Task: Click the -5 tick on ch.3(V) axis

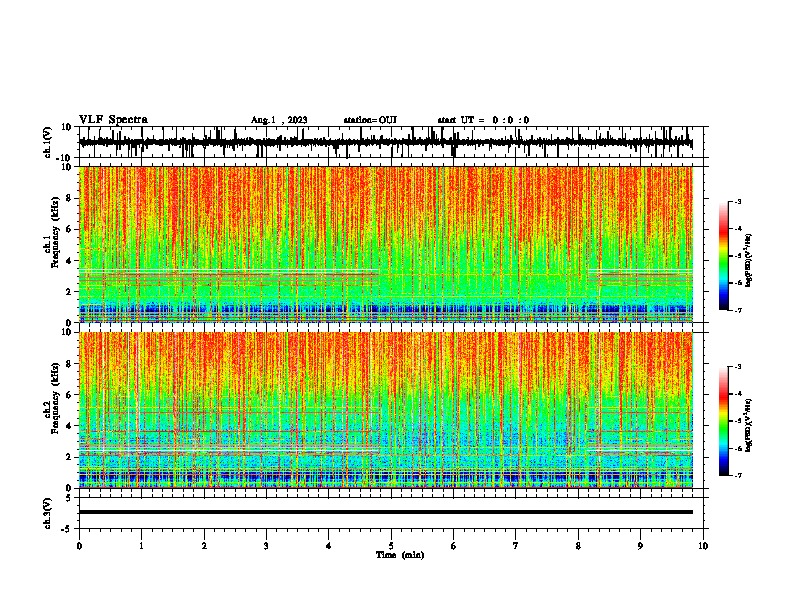Action: [67, 529]
